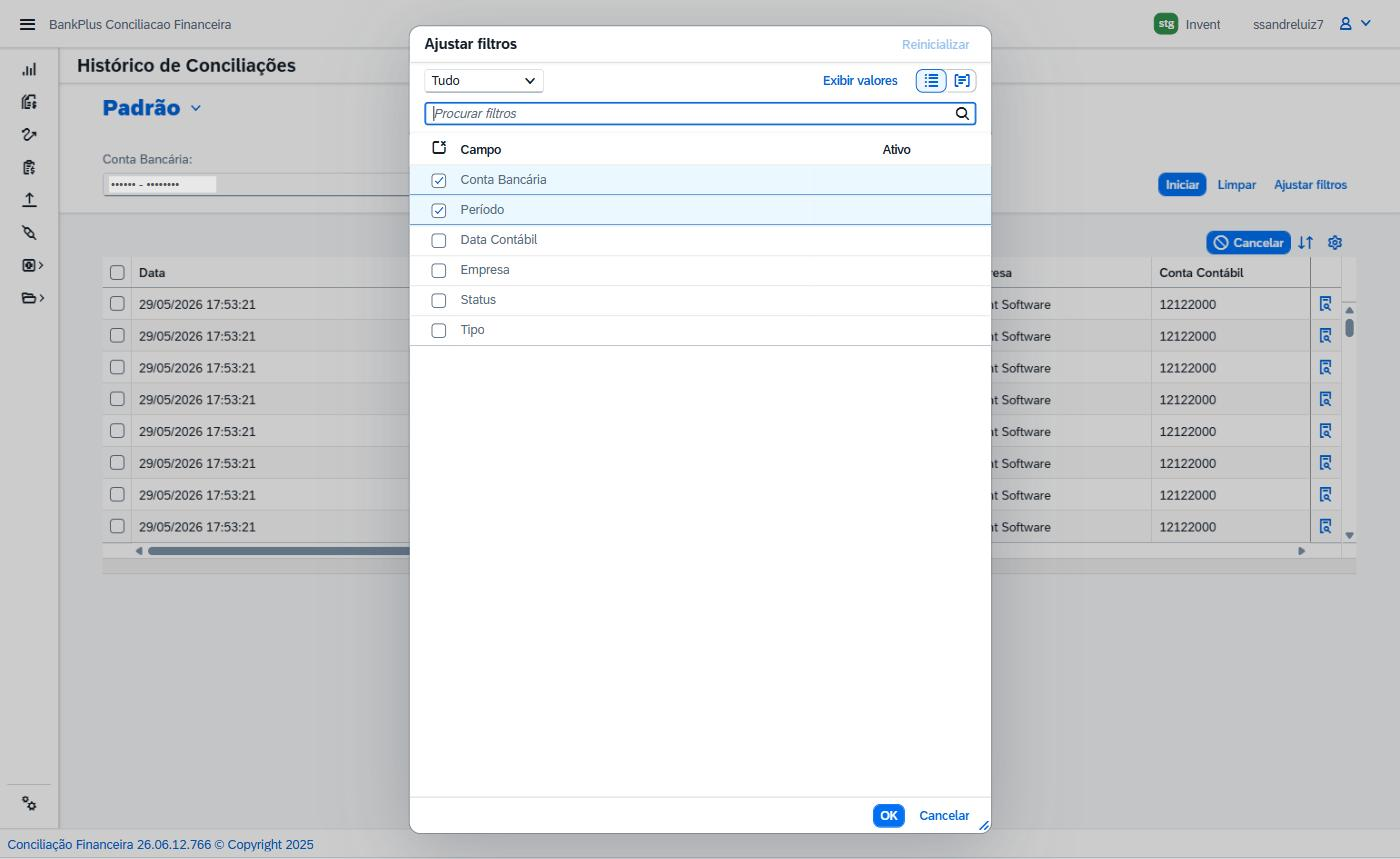The image size is (1400, 859).
Task: Click the upload arrow sidebar icon
Action: tap(29, 200)
